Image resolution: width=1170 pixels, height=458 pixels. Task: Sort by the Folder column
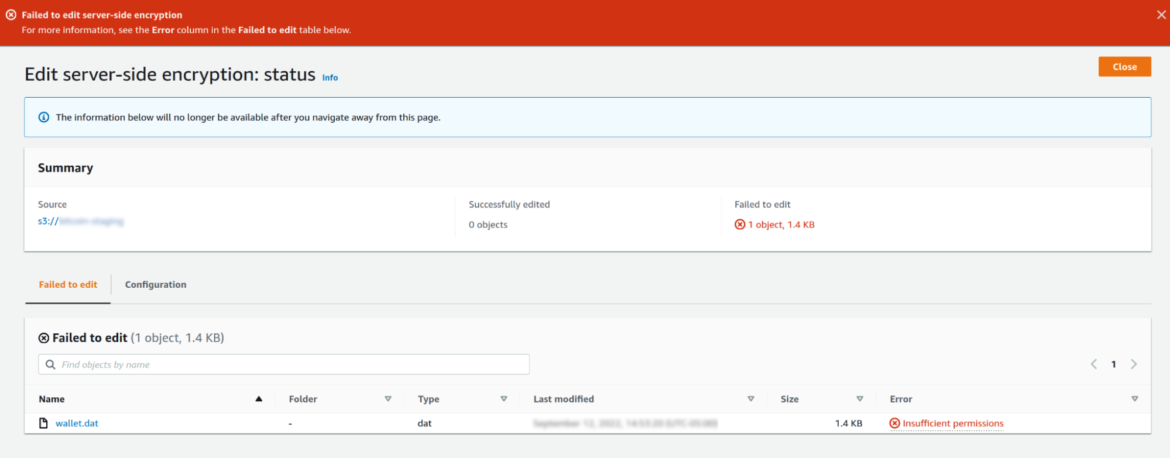(x=388, y=399)
